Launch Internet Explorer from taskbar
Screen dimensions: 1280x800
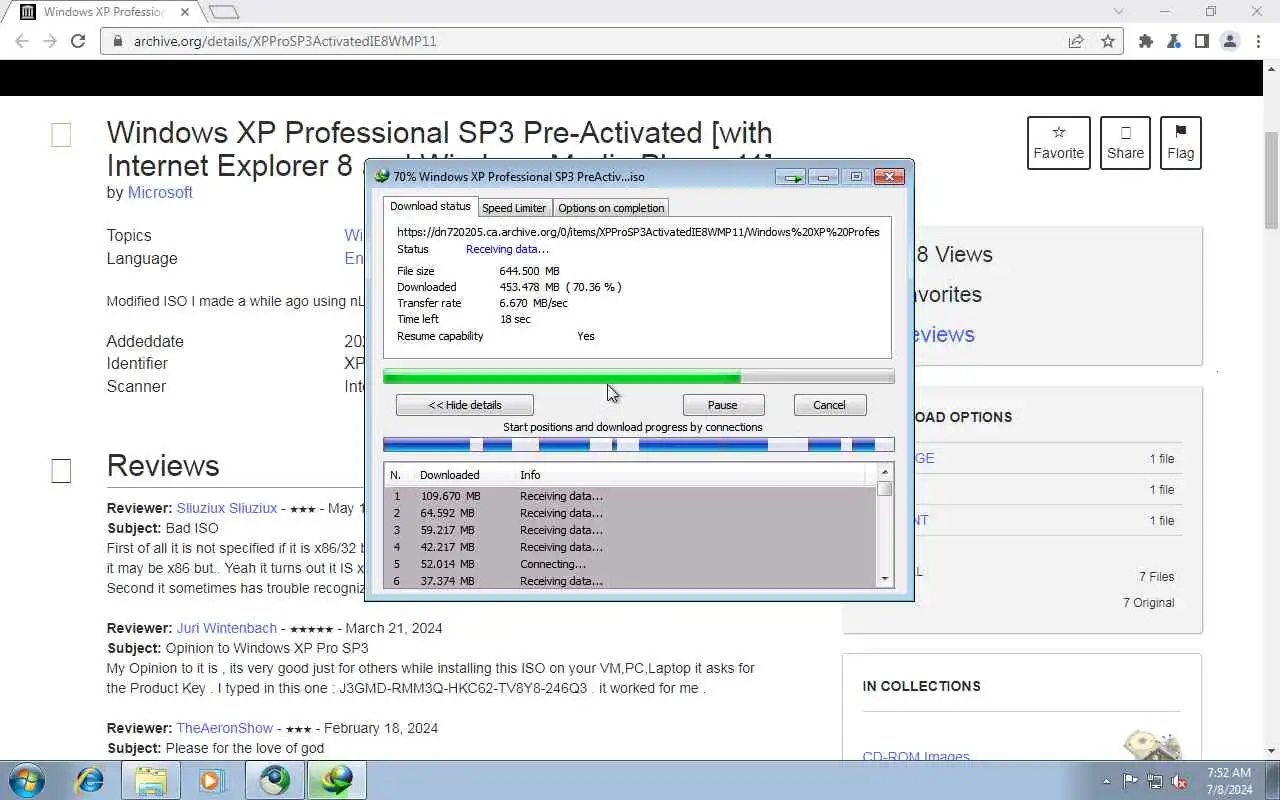tap(89, 780)
